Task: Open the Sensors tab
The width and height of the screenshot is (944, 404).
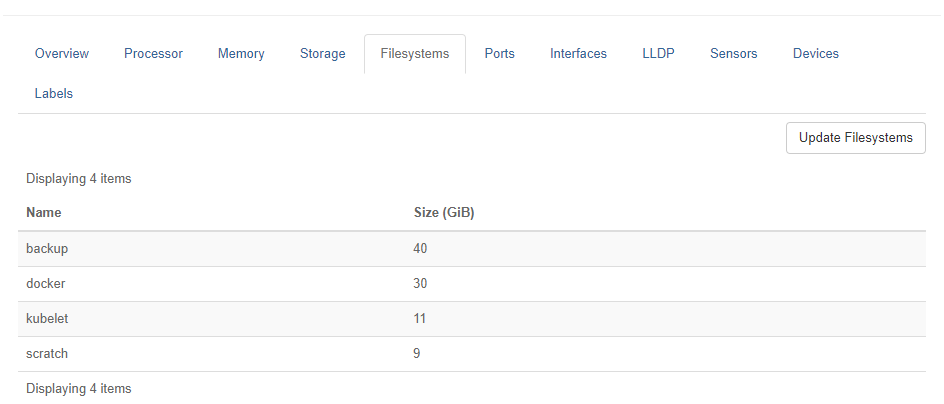Action: (733, 54)
